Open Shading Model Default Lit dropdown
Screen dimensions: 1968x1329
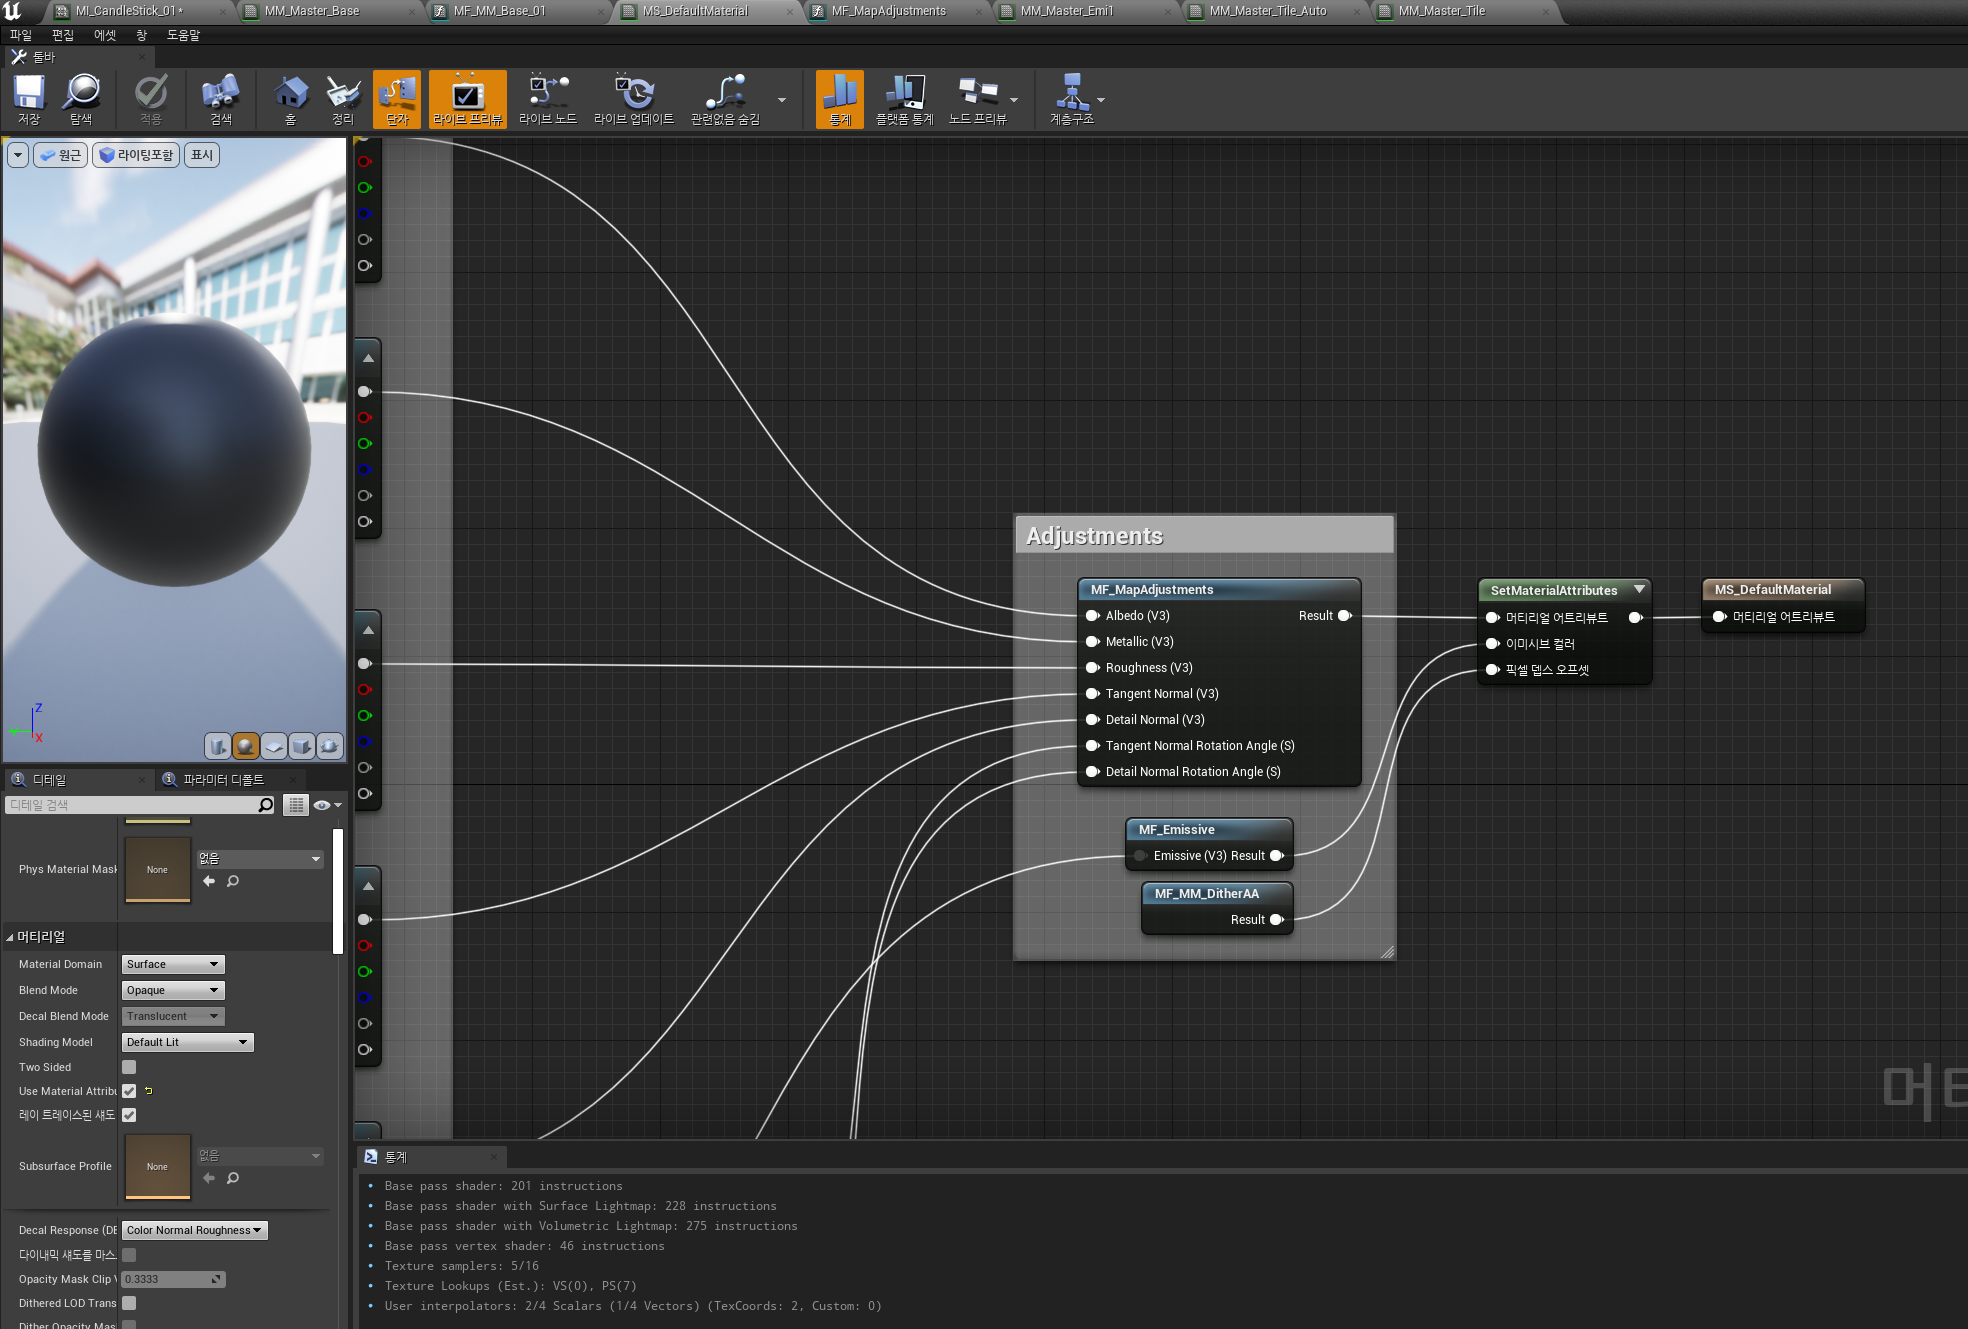click(188, 1042)
